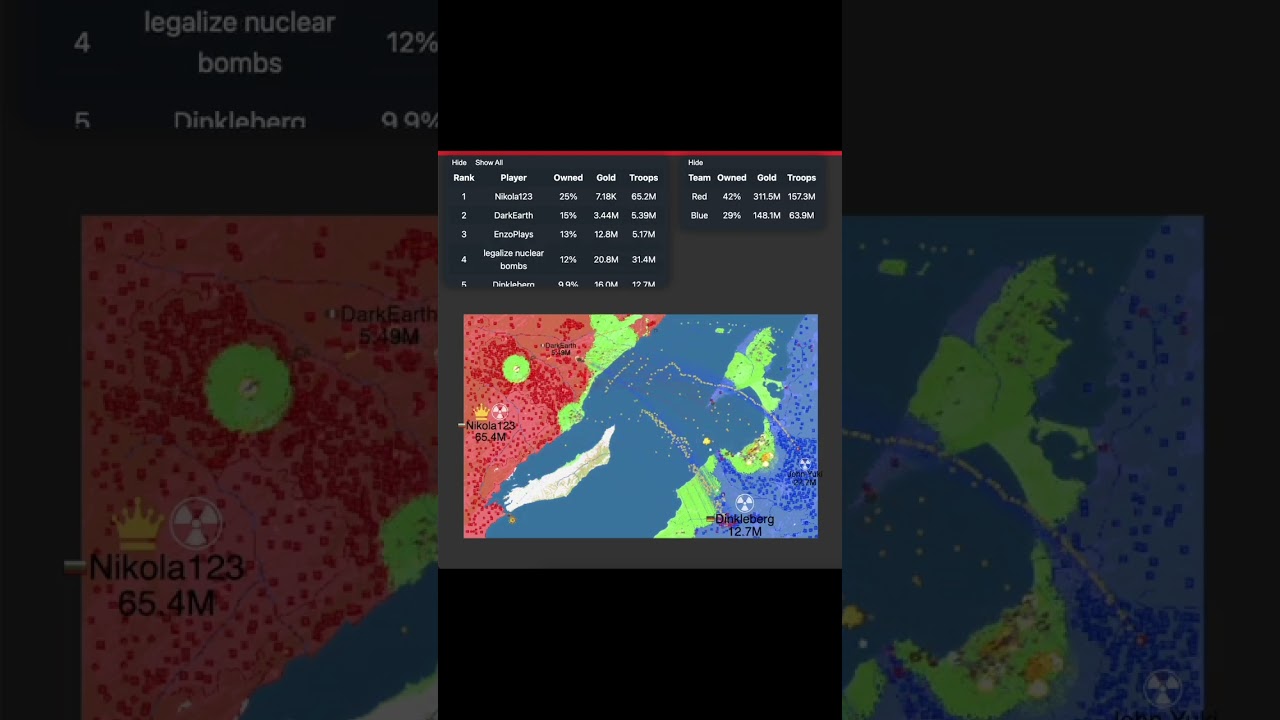The width and height of the screenshot is (1280, 720).
Task: Click the nuke icon above Dinkleberg label
Action: 743,503
